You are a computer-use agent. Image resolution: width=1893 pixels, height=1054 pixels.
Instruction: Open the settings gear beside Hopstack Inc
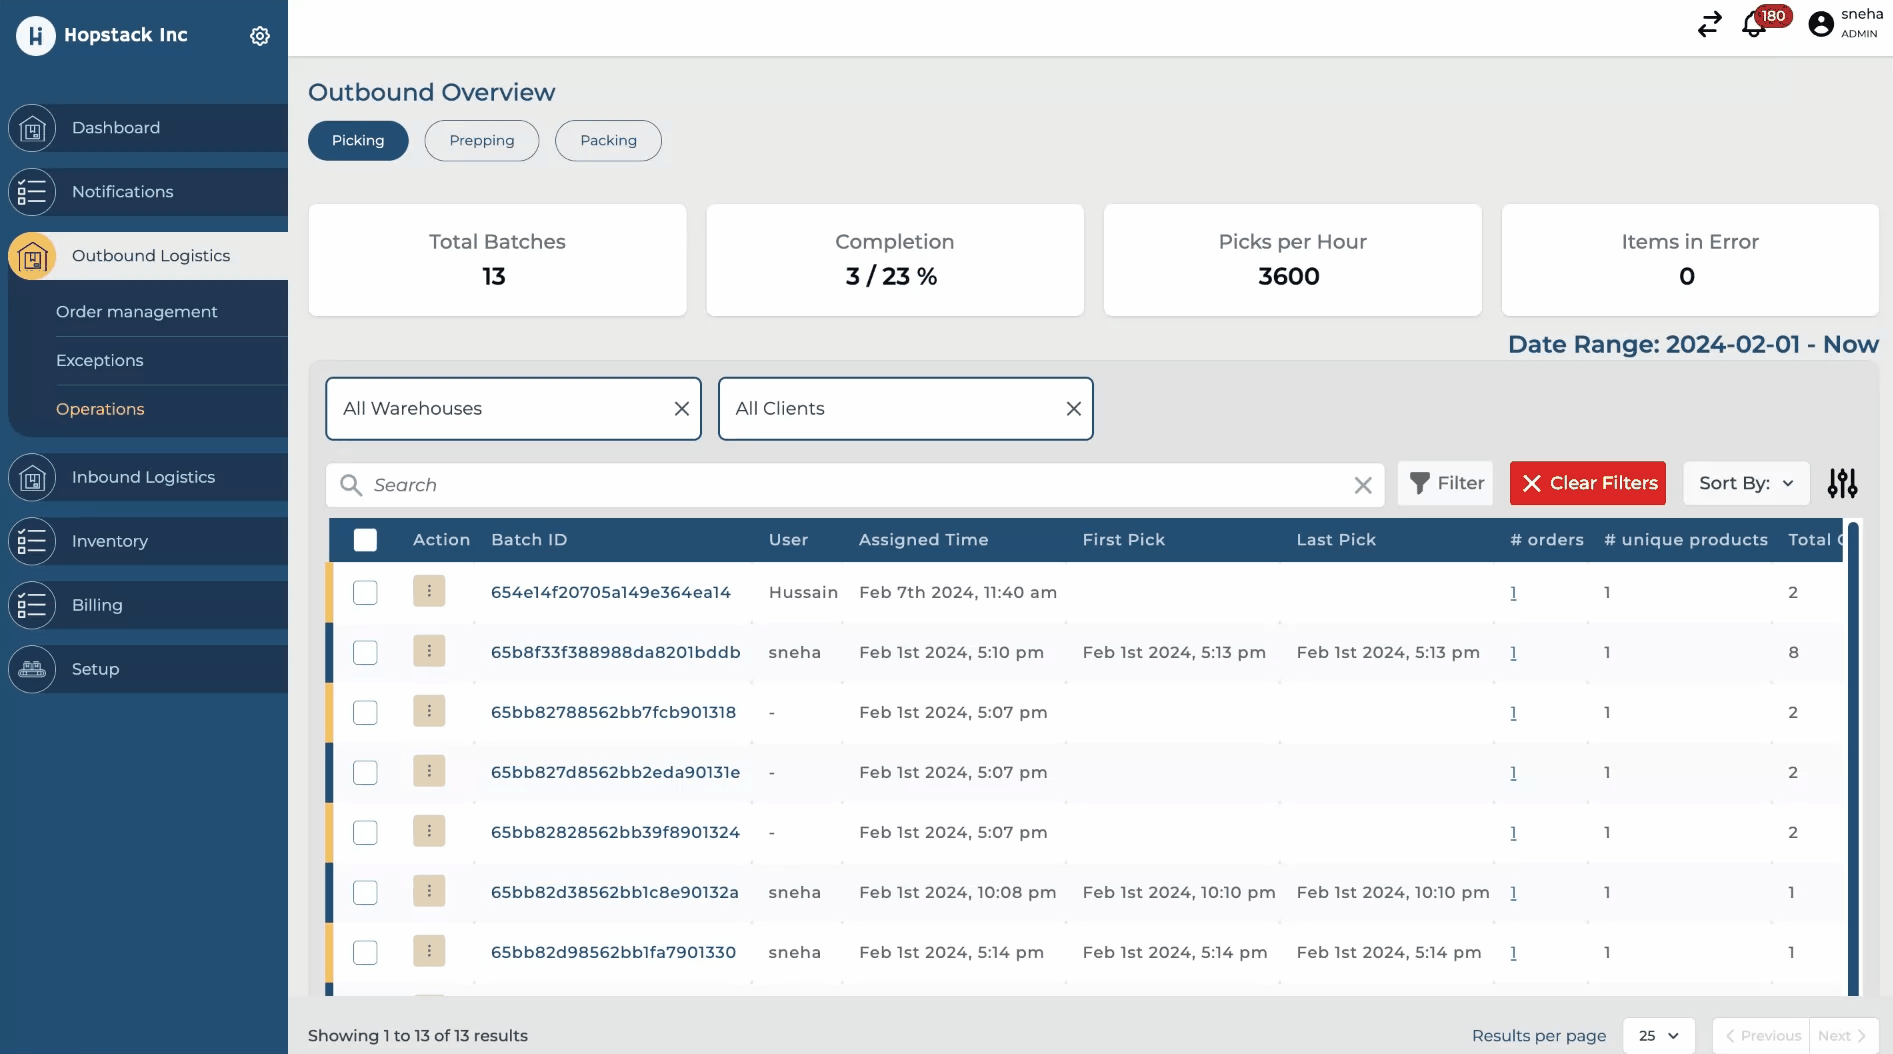tap(260, 36)
